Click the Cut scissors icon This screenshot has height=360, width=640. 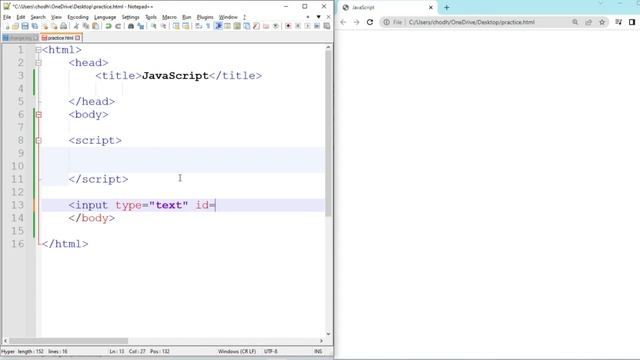click(76, 26)
